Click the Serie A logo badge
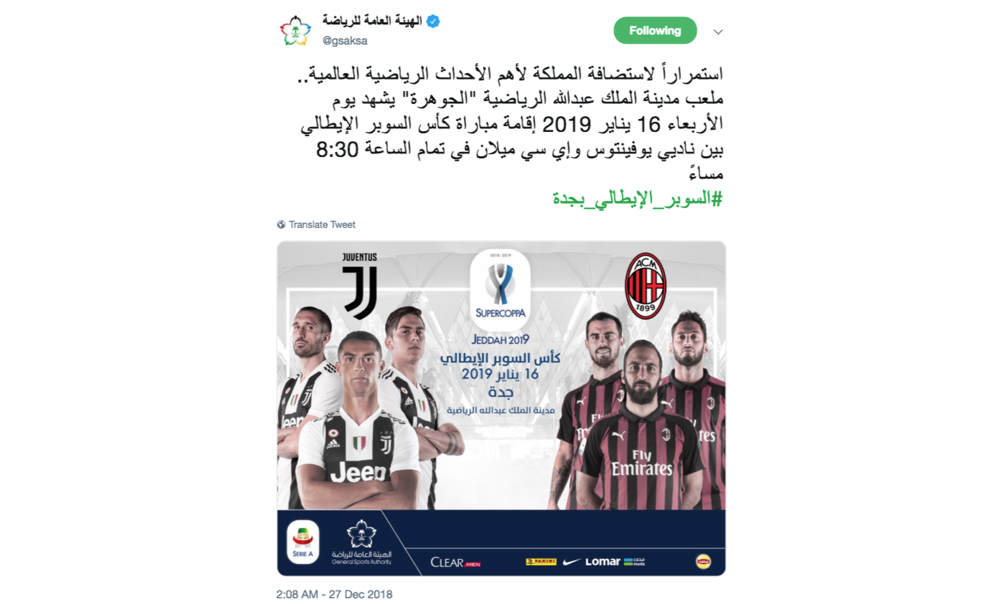1008x604 pixels. [x=303, y=542]
